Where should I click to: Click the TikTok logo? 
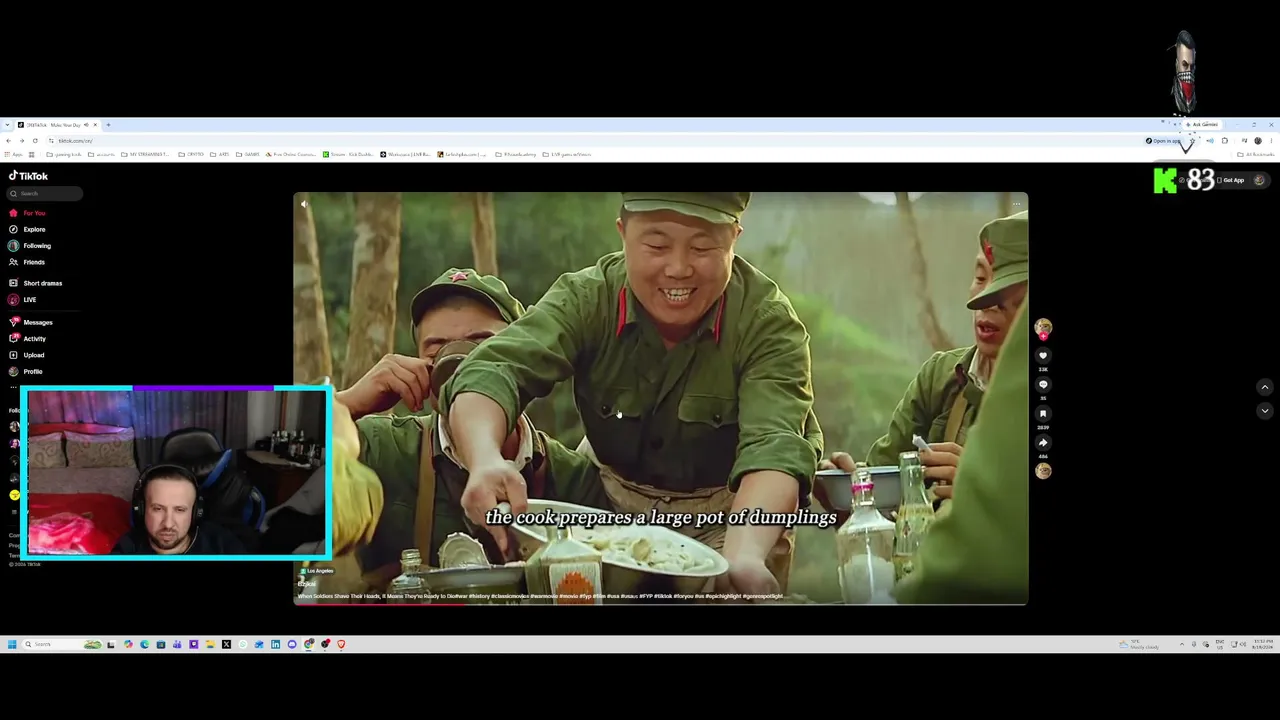[x=28, y=176]
